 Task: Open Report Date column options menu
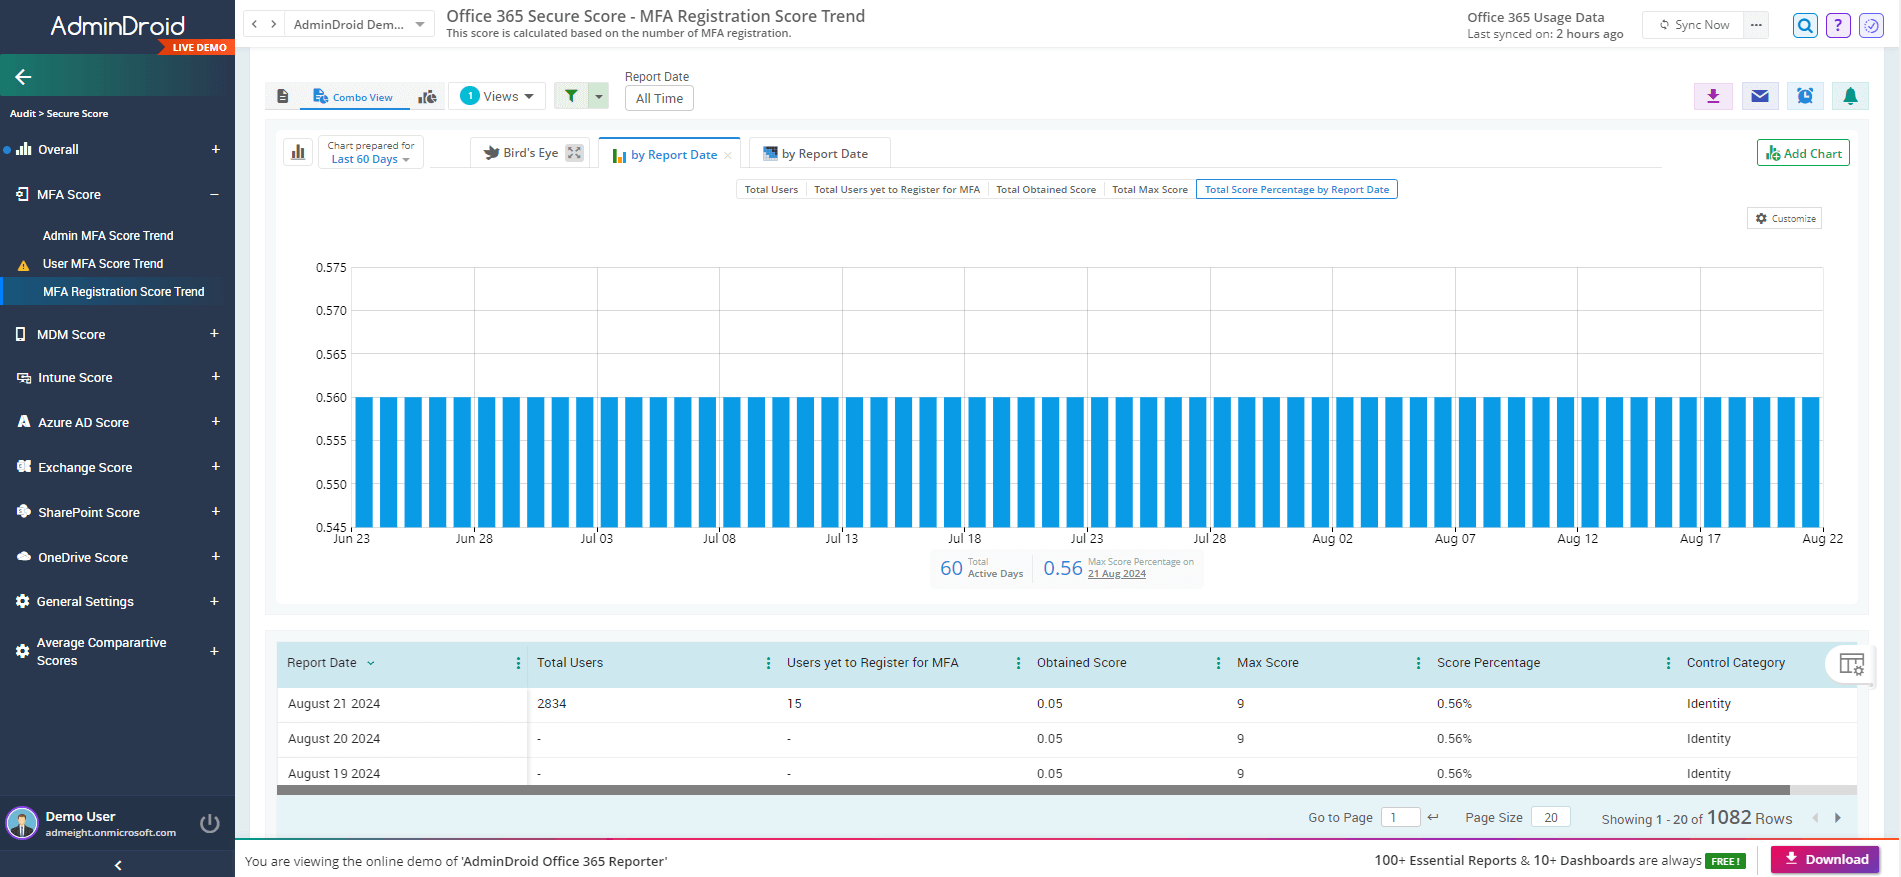(518, 663)
